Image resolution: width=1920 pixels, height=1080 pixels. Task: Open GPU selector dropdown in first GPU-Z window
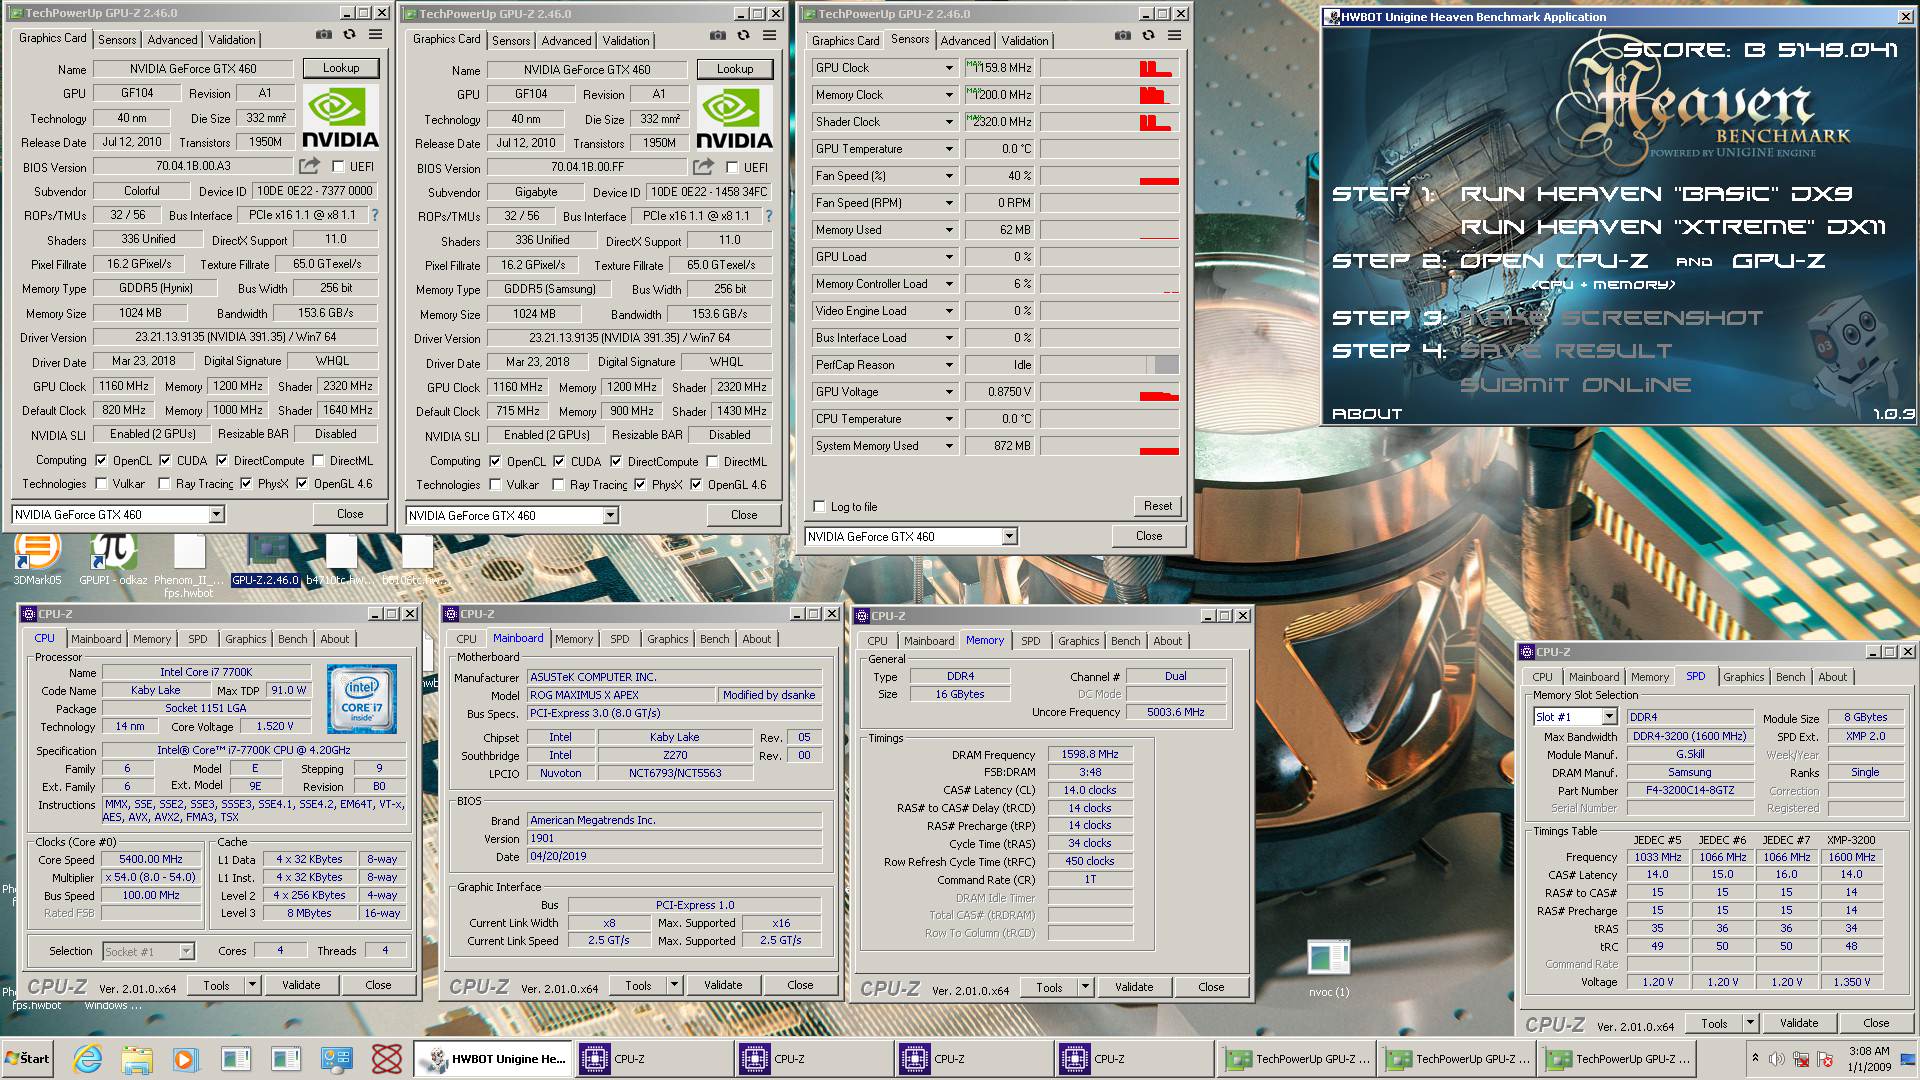coord(216,514)
